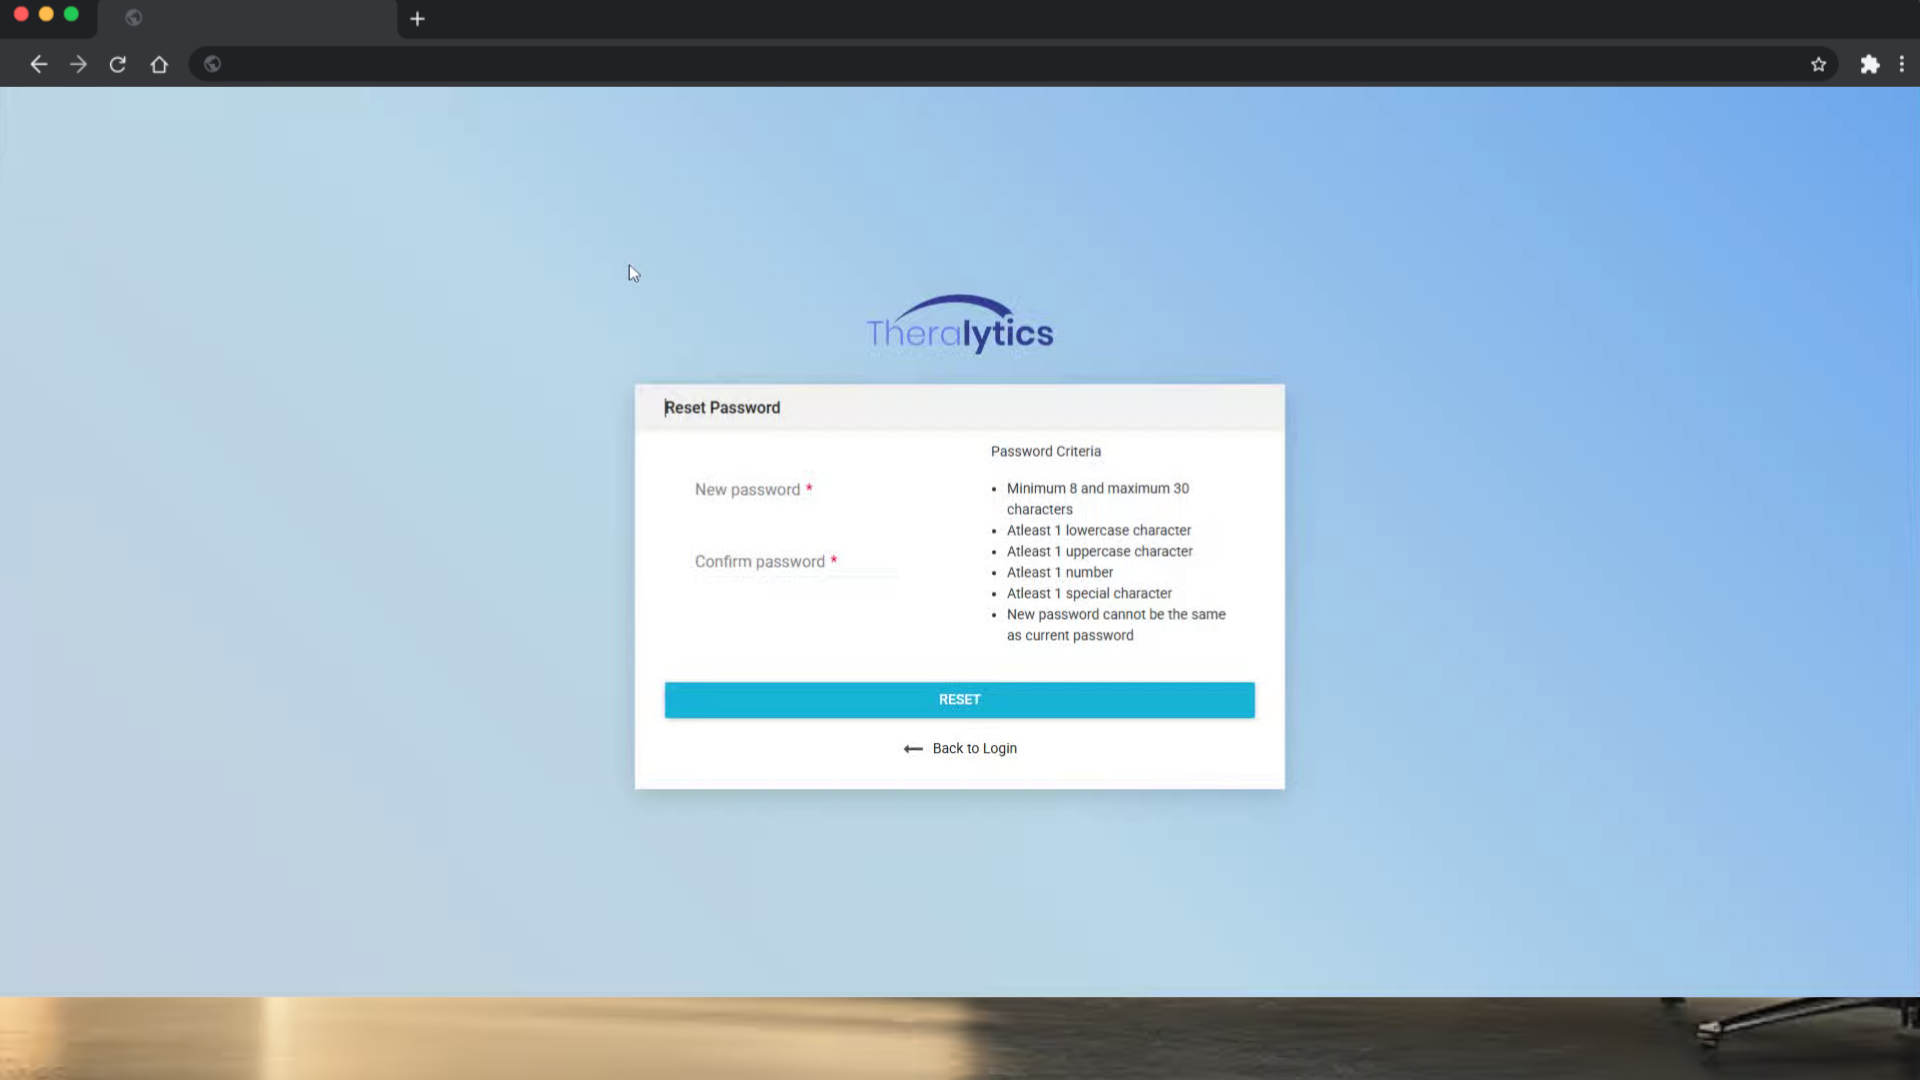Reload the page with refresh icon

tap(118, 64)
